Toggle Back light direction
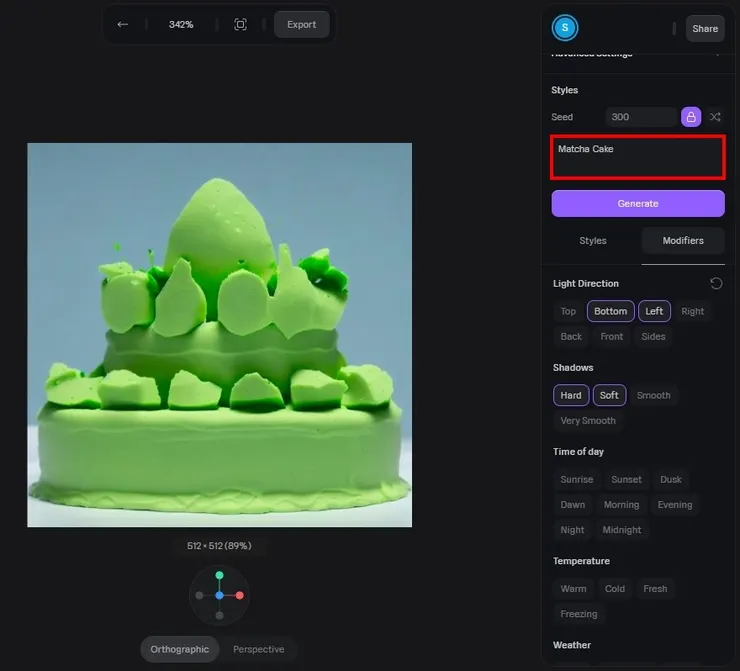The height and width of the screenshot is (671, 740). click(571, 336)
